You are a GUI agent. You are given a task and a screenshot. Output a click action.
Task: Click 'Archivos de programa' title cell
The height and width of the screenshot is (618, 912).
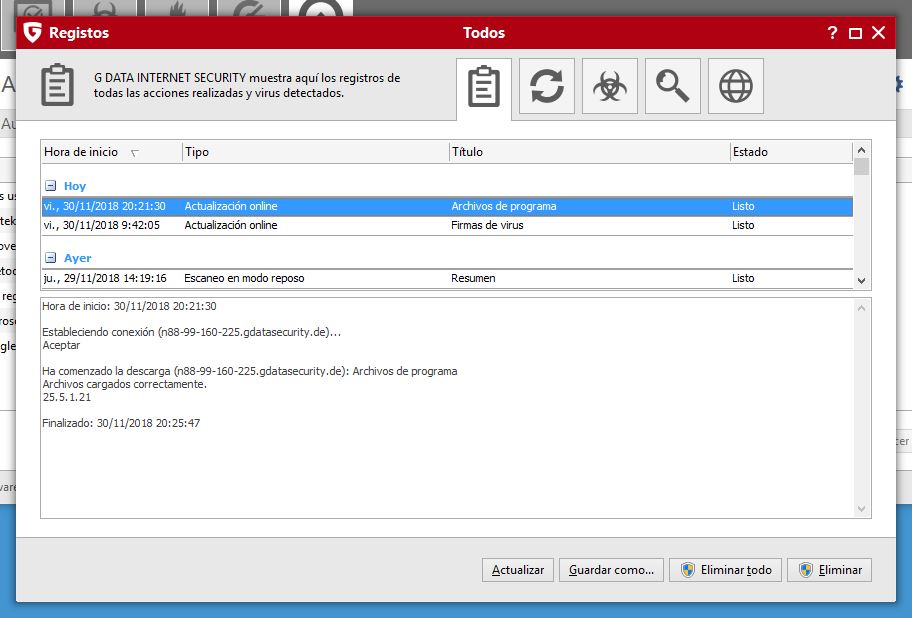[x=504, y=206]
